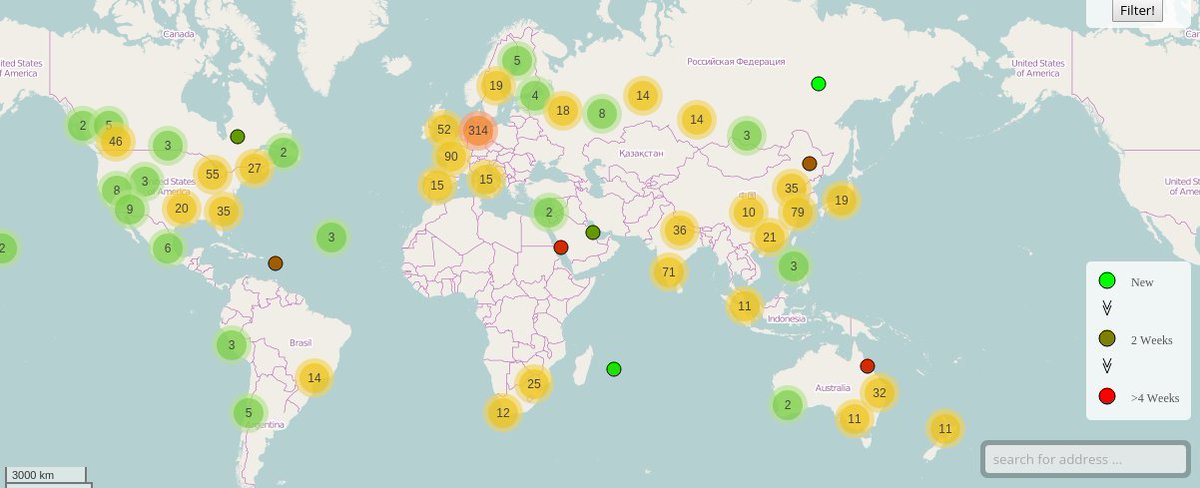Open the green 2 cluster in western Australia
The width and height of the screenshot is (1200, 488).
click(x=788, y=405)
